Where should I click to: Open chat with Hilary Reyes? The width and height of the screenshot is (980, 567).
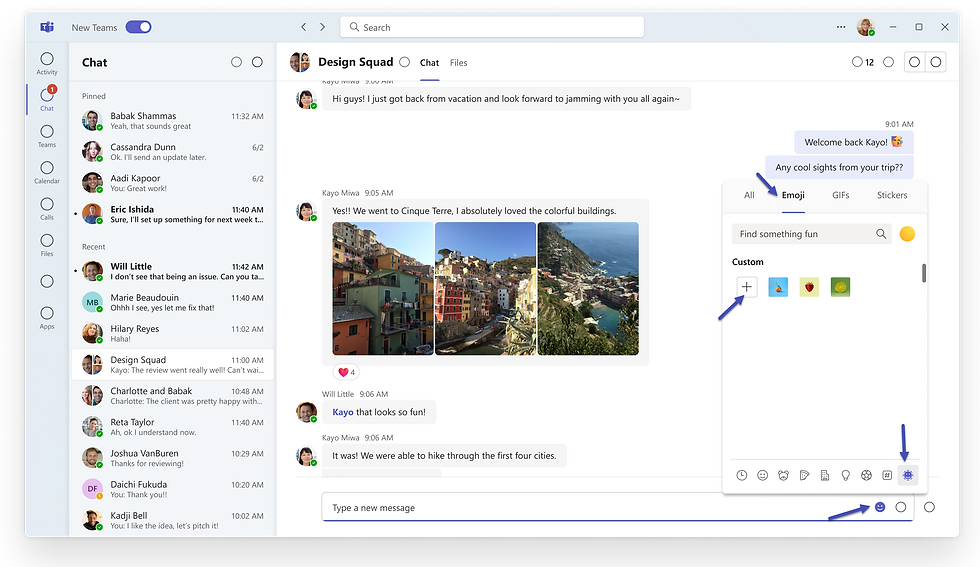tap(172, 334)
